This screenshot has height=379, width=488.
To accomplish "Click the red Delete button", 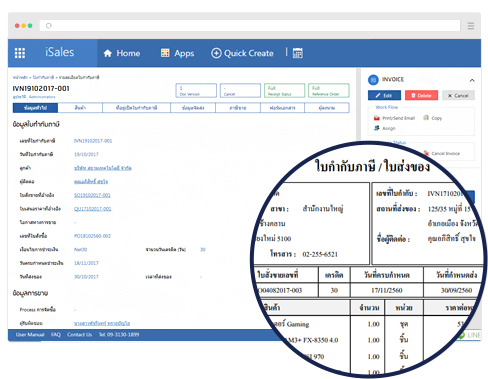I will 421,95.
